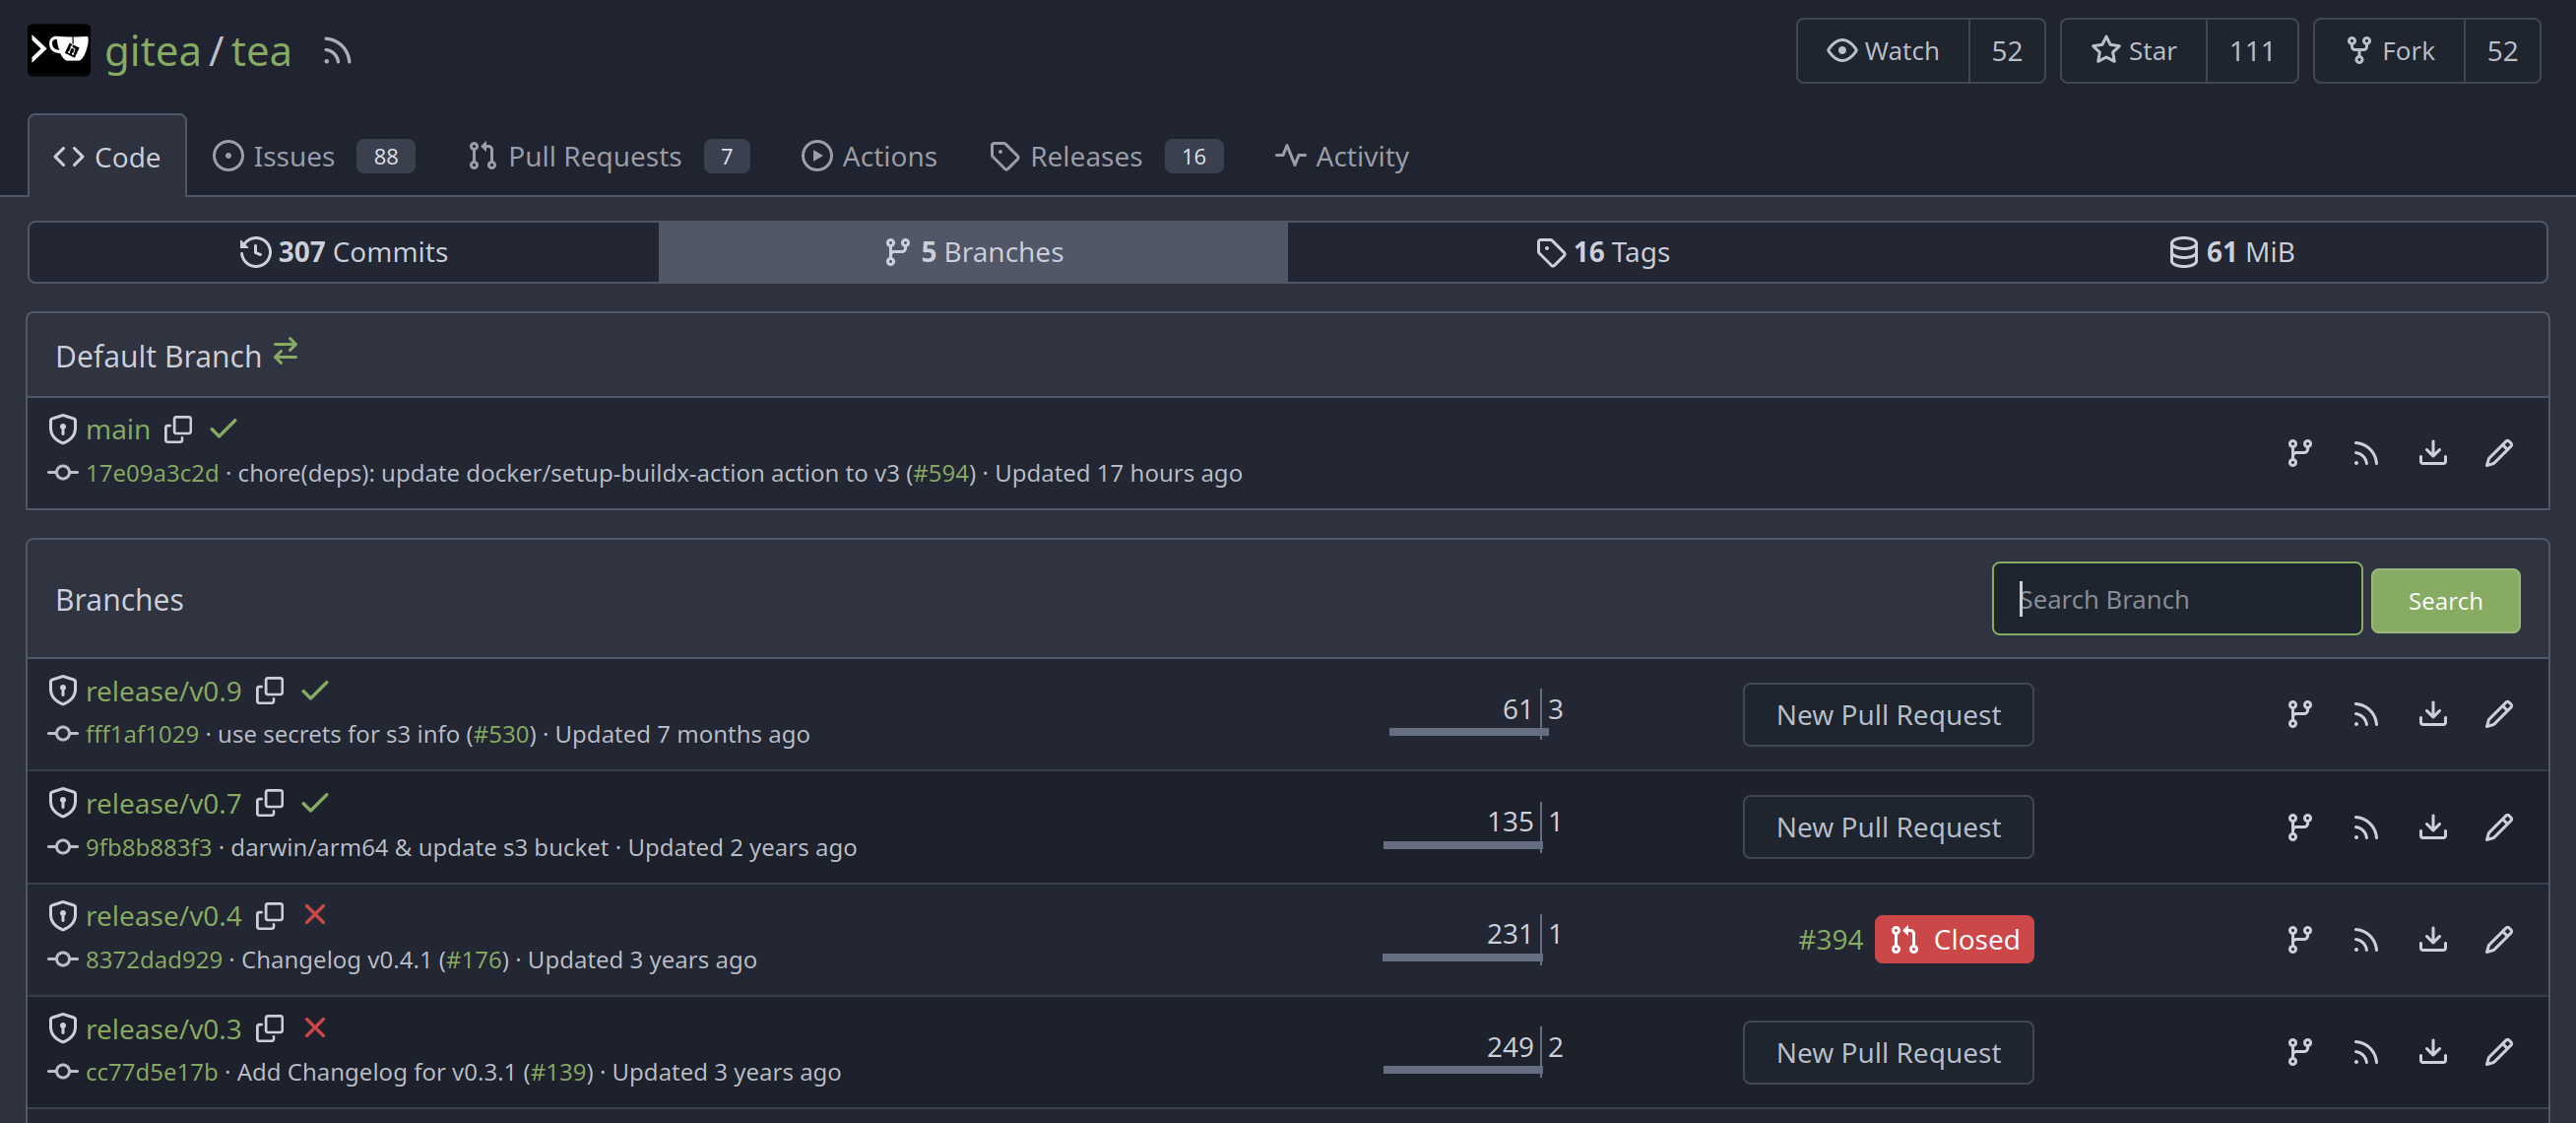Image resolution: width=2576 pixels, height=1123 pixels.
Task: Download the release/v0.3 branch
Action: click(2432, 1052)
